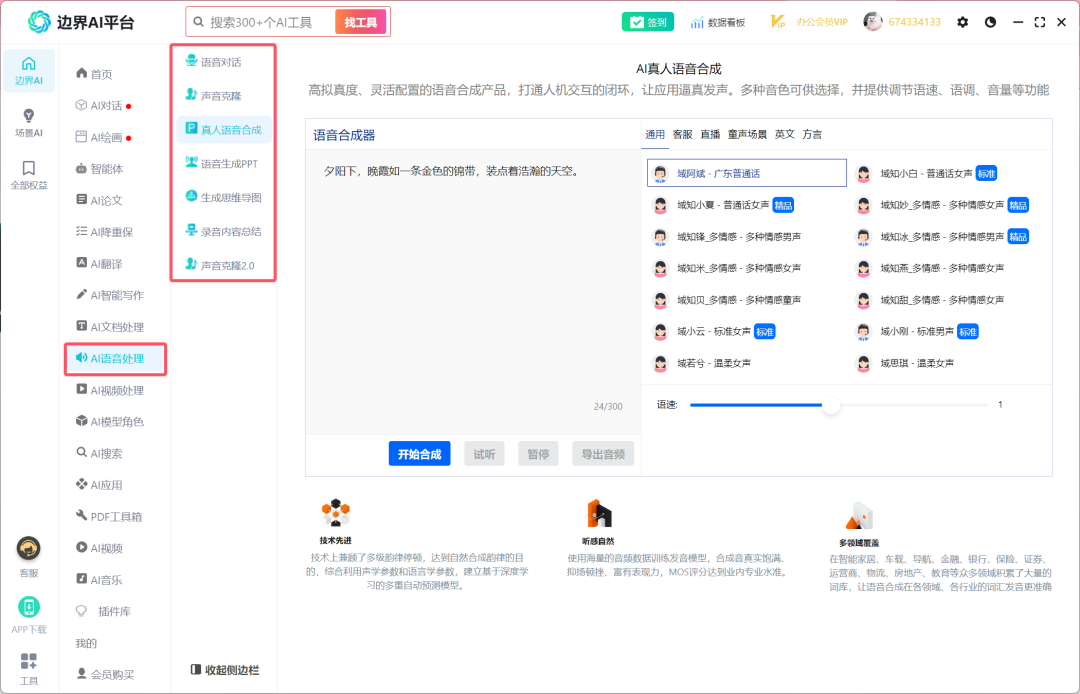Open 语音生成PPT tool
This screenshot has width=1080, height=694.
pyautogui.click(x=224, y=164)
